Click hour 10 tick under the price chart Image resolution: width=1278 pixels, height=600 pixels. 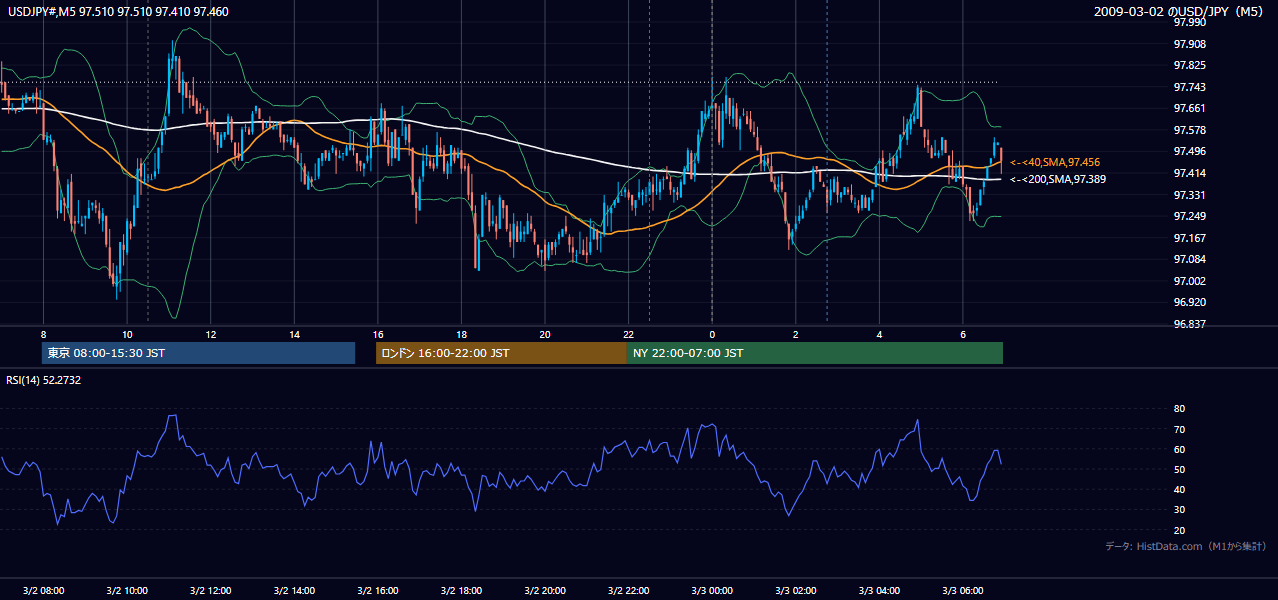click(127, 334)
